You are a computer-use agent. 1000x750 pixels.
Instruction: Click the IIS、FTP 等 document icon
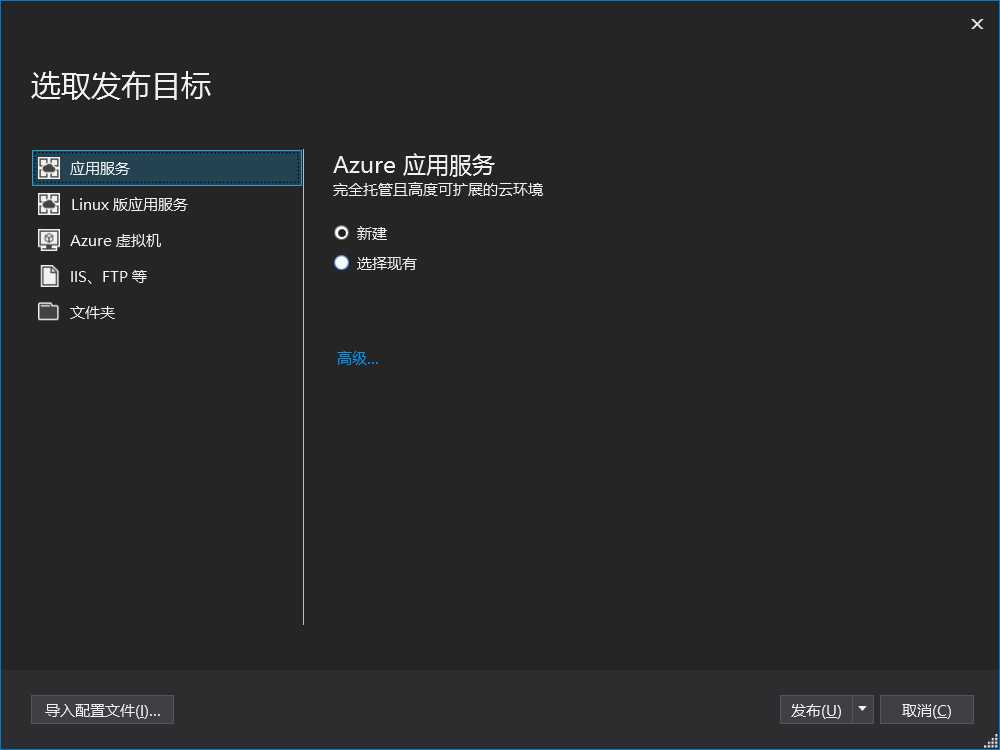pos(49,276)
